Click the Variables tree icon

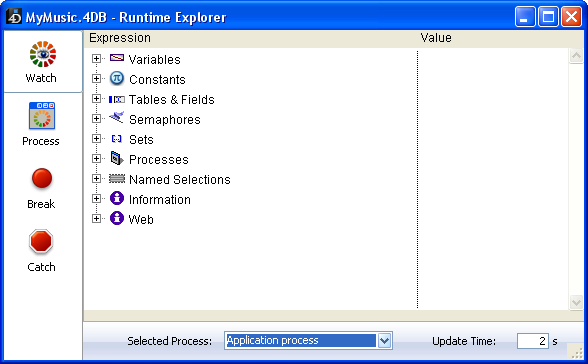117,58
